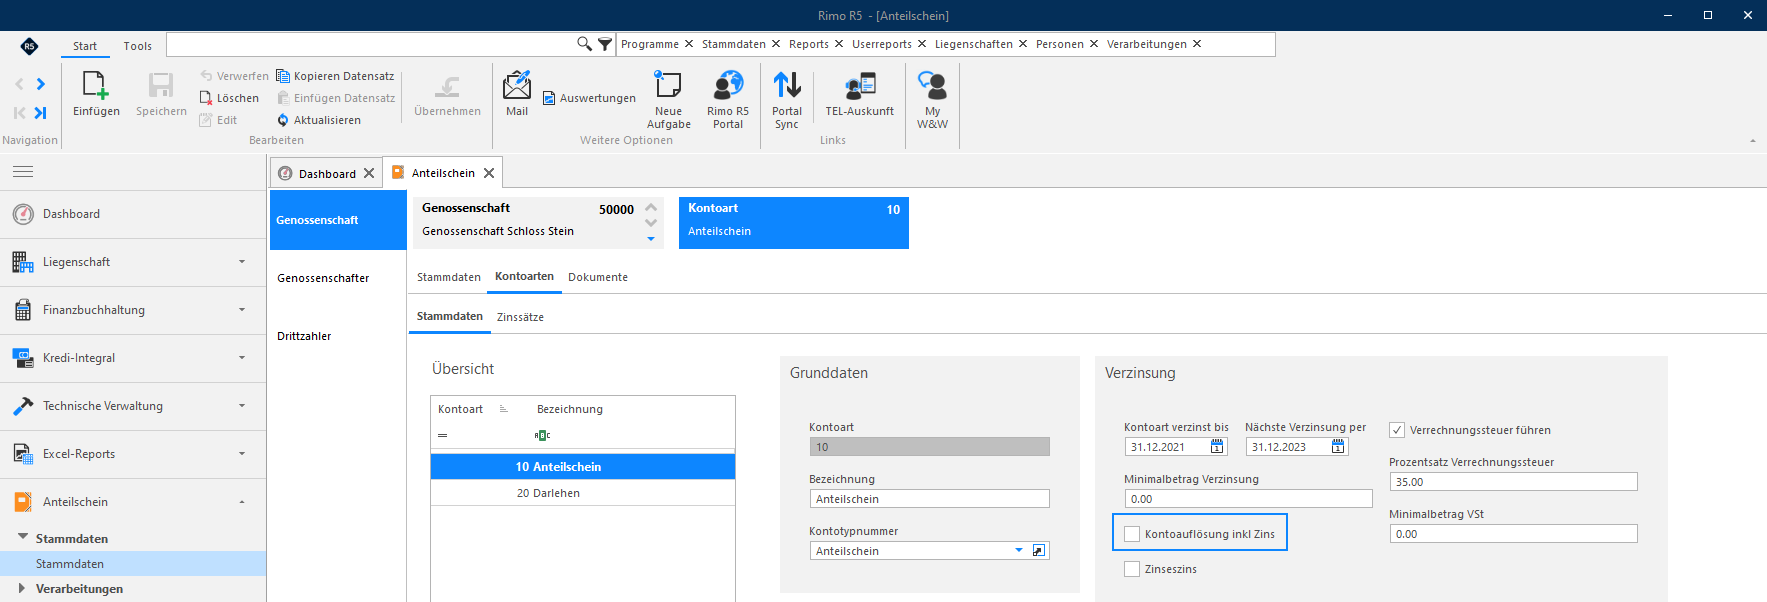Open the upper Stammdaten tab

pyautogui.click(x=449, y=277)
